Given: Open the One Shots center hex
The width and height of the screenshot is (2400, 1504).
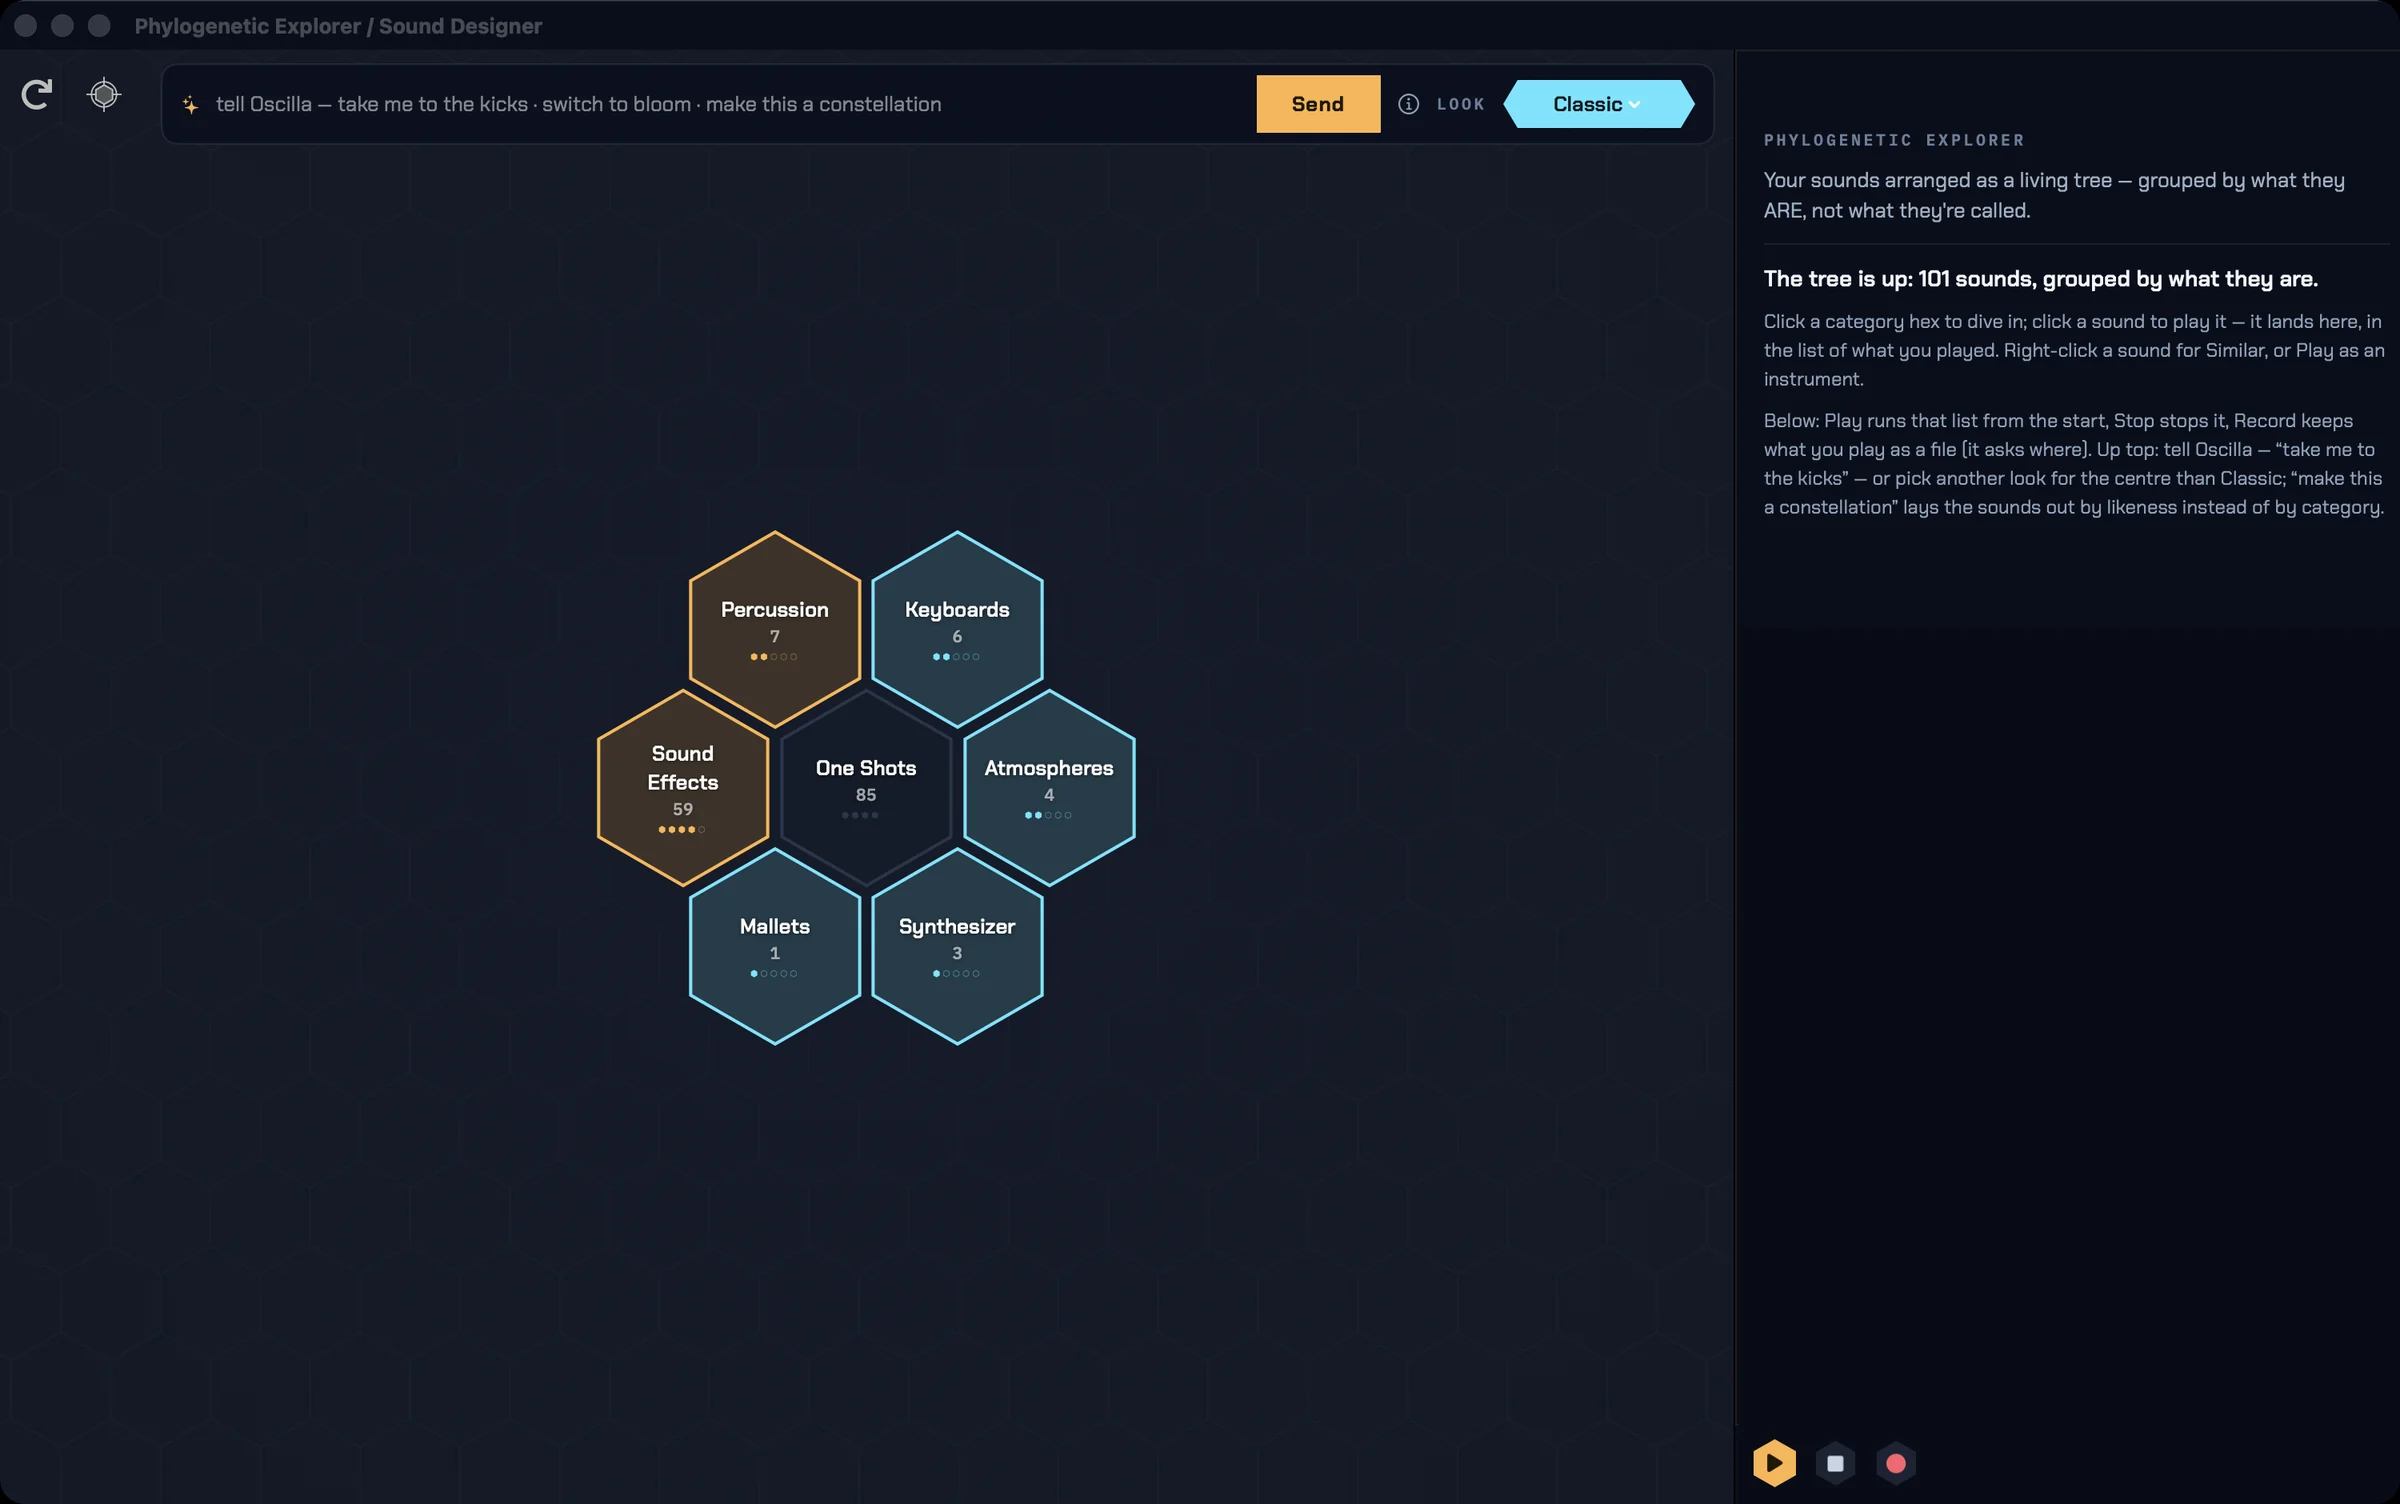Looking at the screenshot, I should 866,788.
